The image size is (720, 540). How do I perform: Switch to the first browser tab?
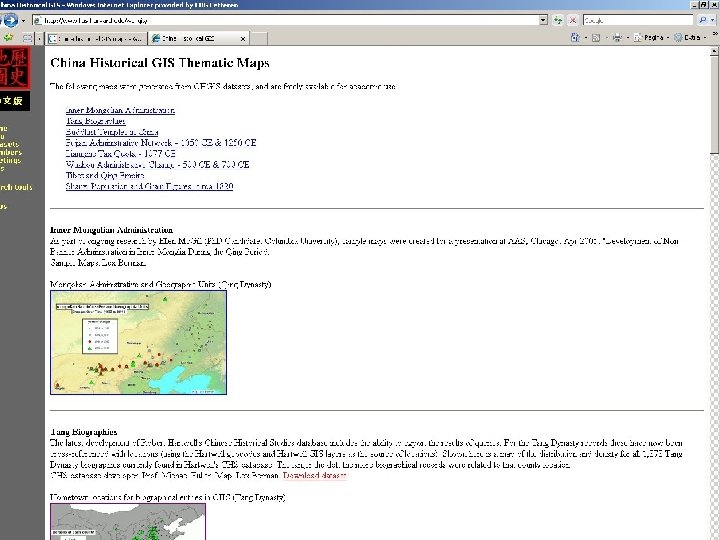pos(96,39)
